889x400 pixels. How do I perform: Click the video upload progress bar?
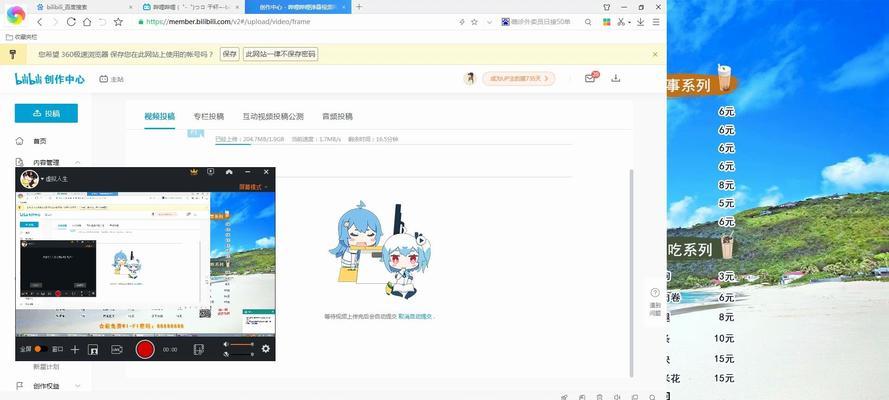point(393,144)
